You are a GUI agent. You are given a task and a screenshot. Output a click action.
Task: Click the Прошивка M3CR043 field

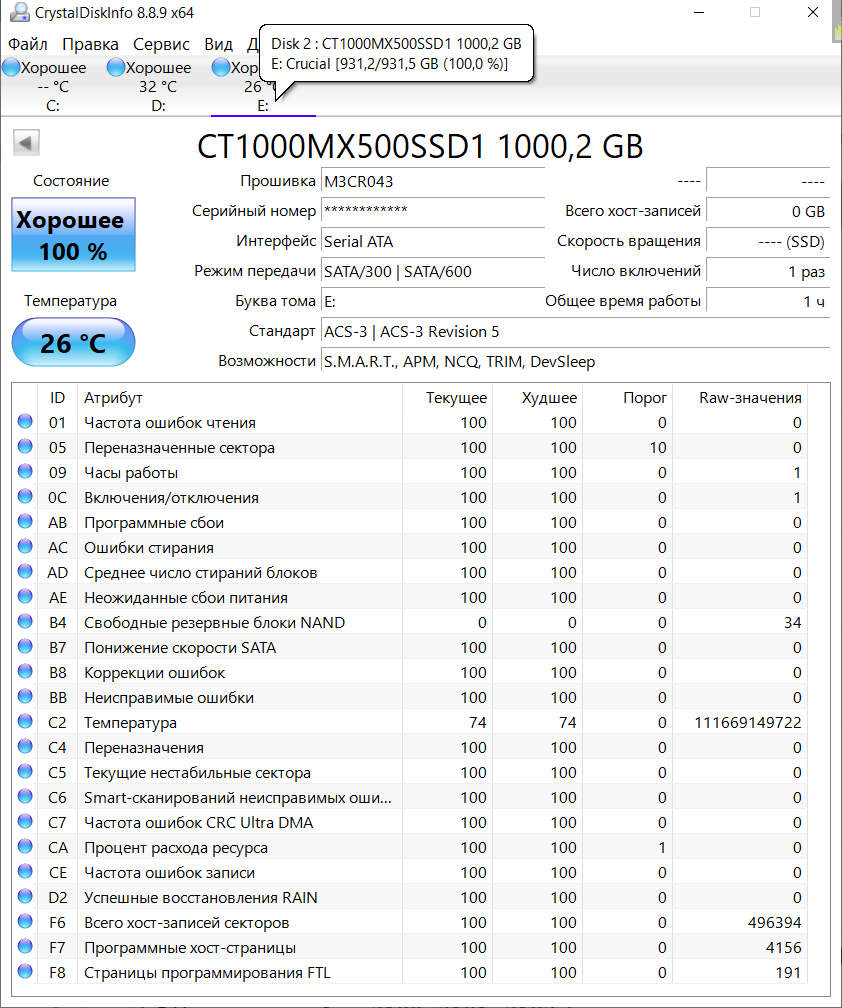pyautogui.click(x=432, y=182)
